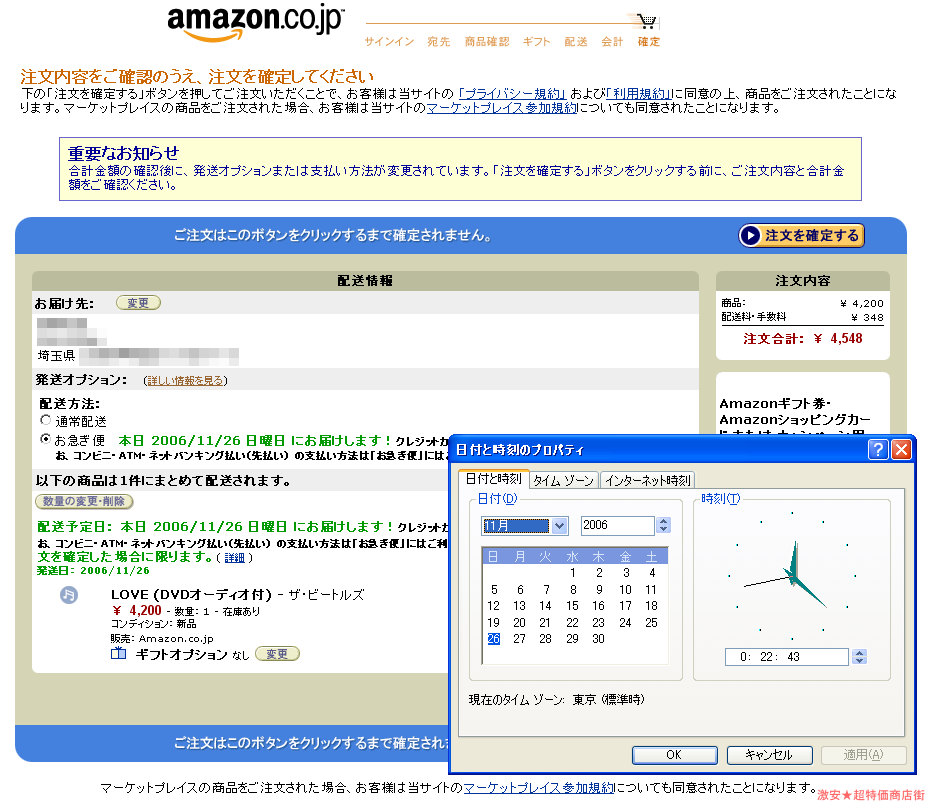
Task: Click the shopping cart icon in progress bar
Action: pyautogui.click(x=647, y=22)
